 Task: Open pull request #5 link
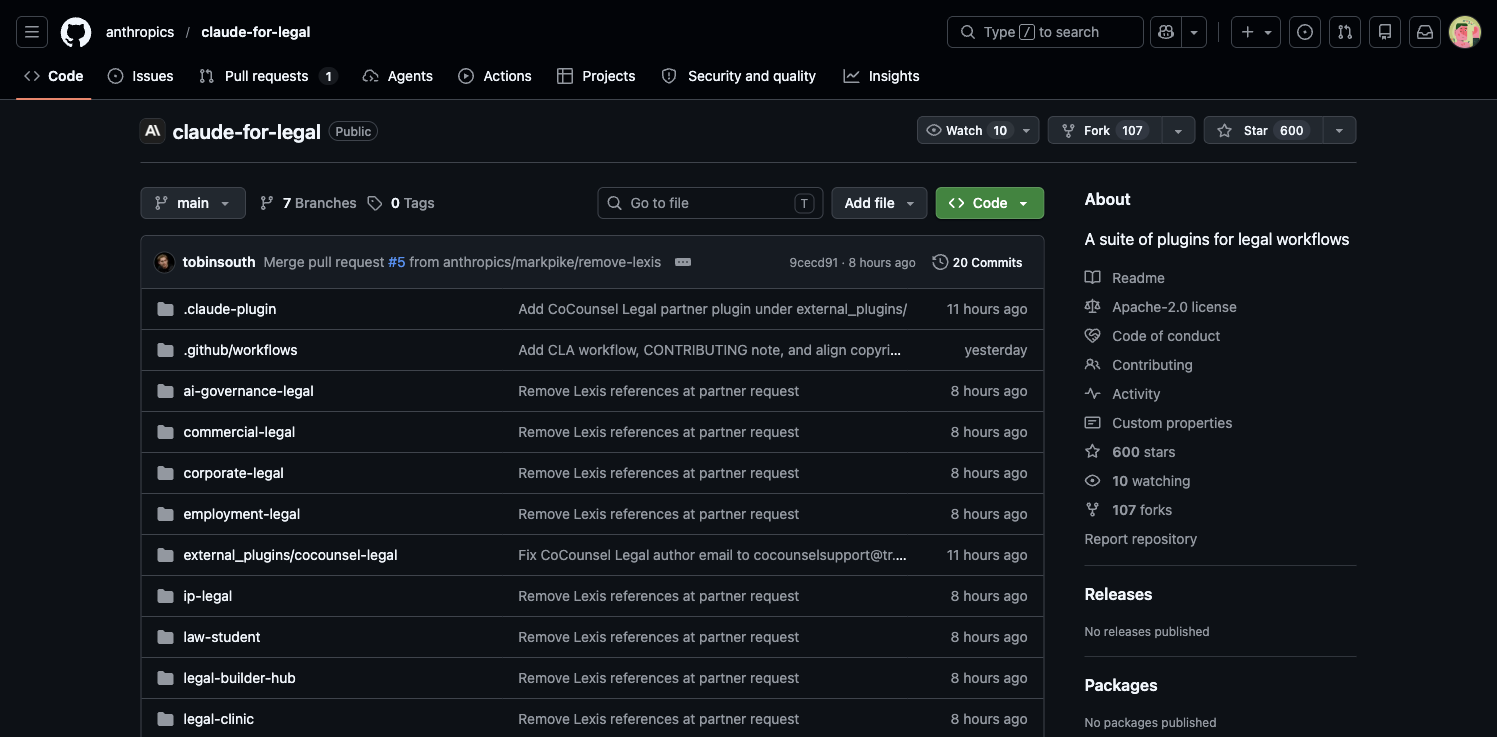point(397,262)
